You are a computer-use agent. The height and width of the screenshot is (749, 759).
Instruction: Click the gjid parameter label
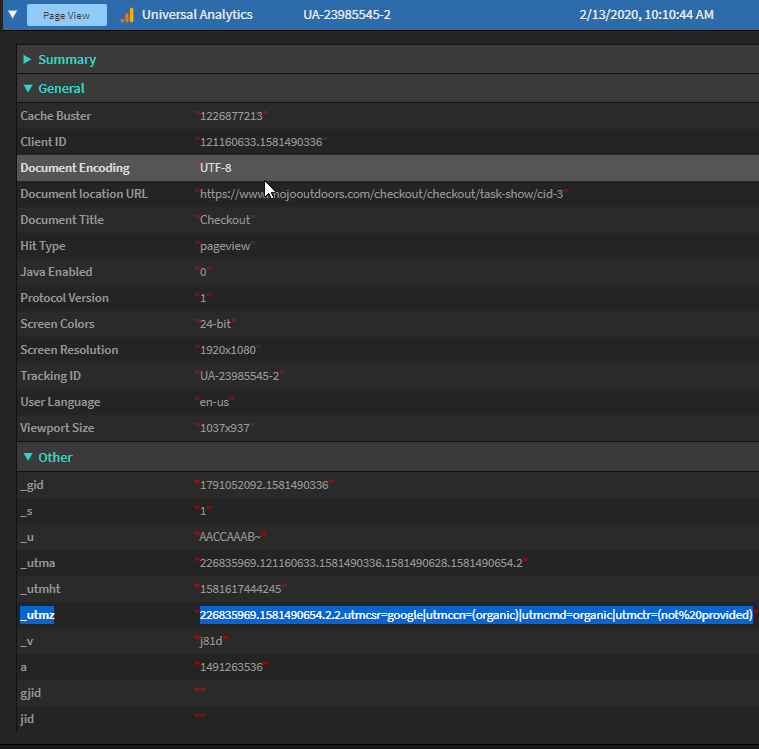coord(30,694)
